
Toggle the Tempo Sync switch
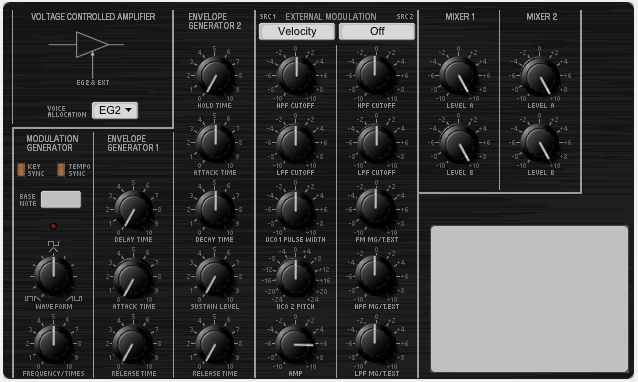pyautogui.click(x=61, y=170)
